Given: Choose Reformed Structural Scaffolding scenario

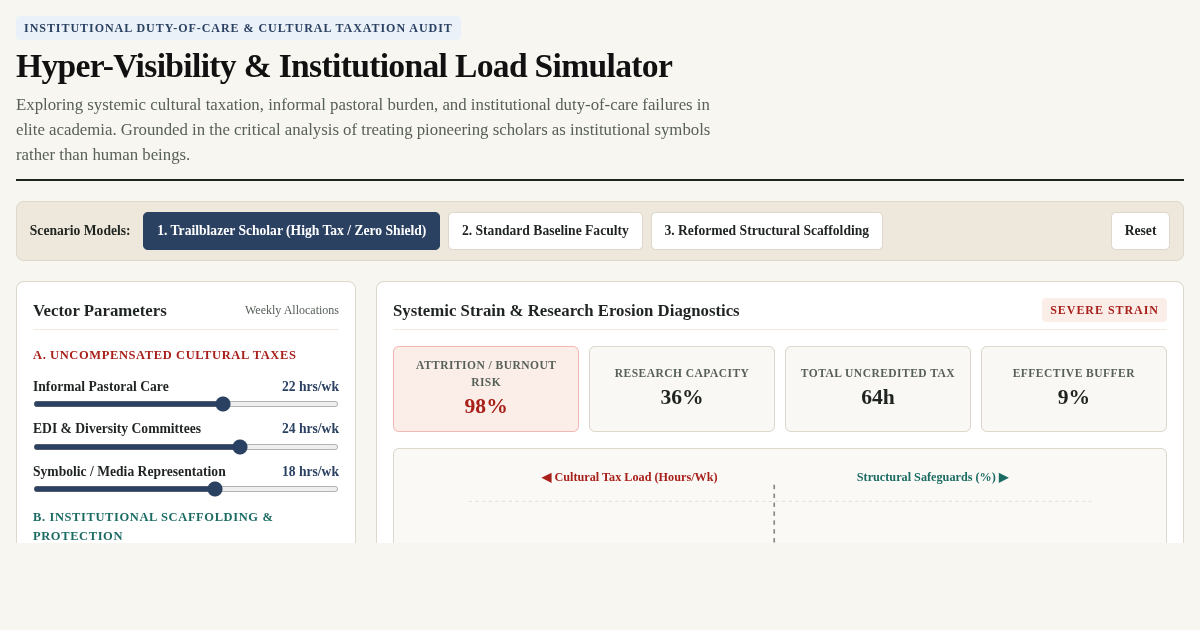Looking at the screenshot, I should (767, 231).
